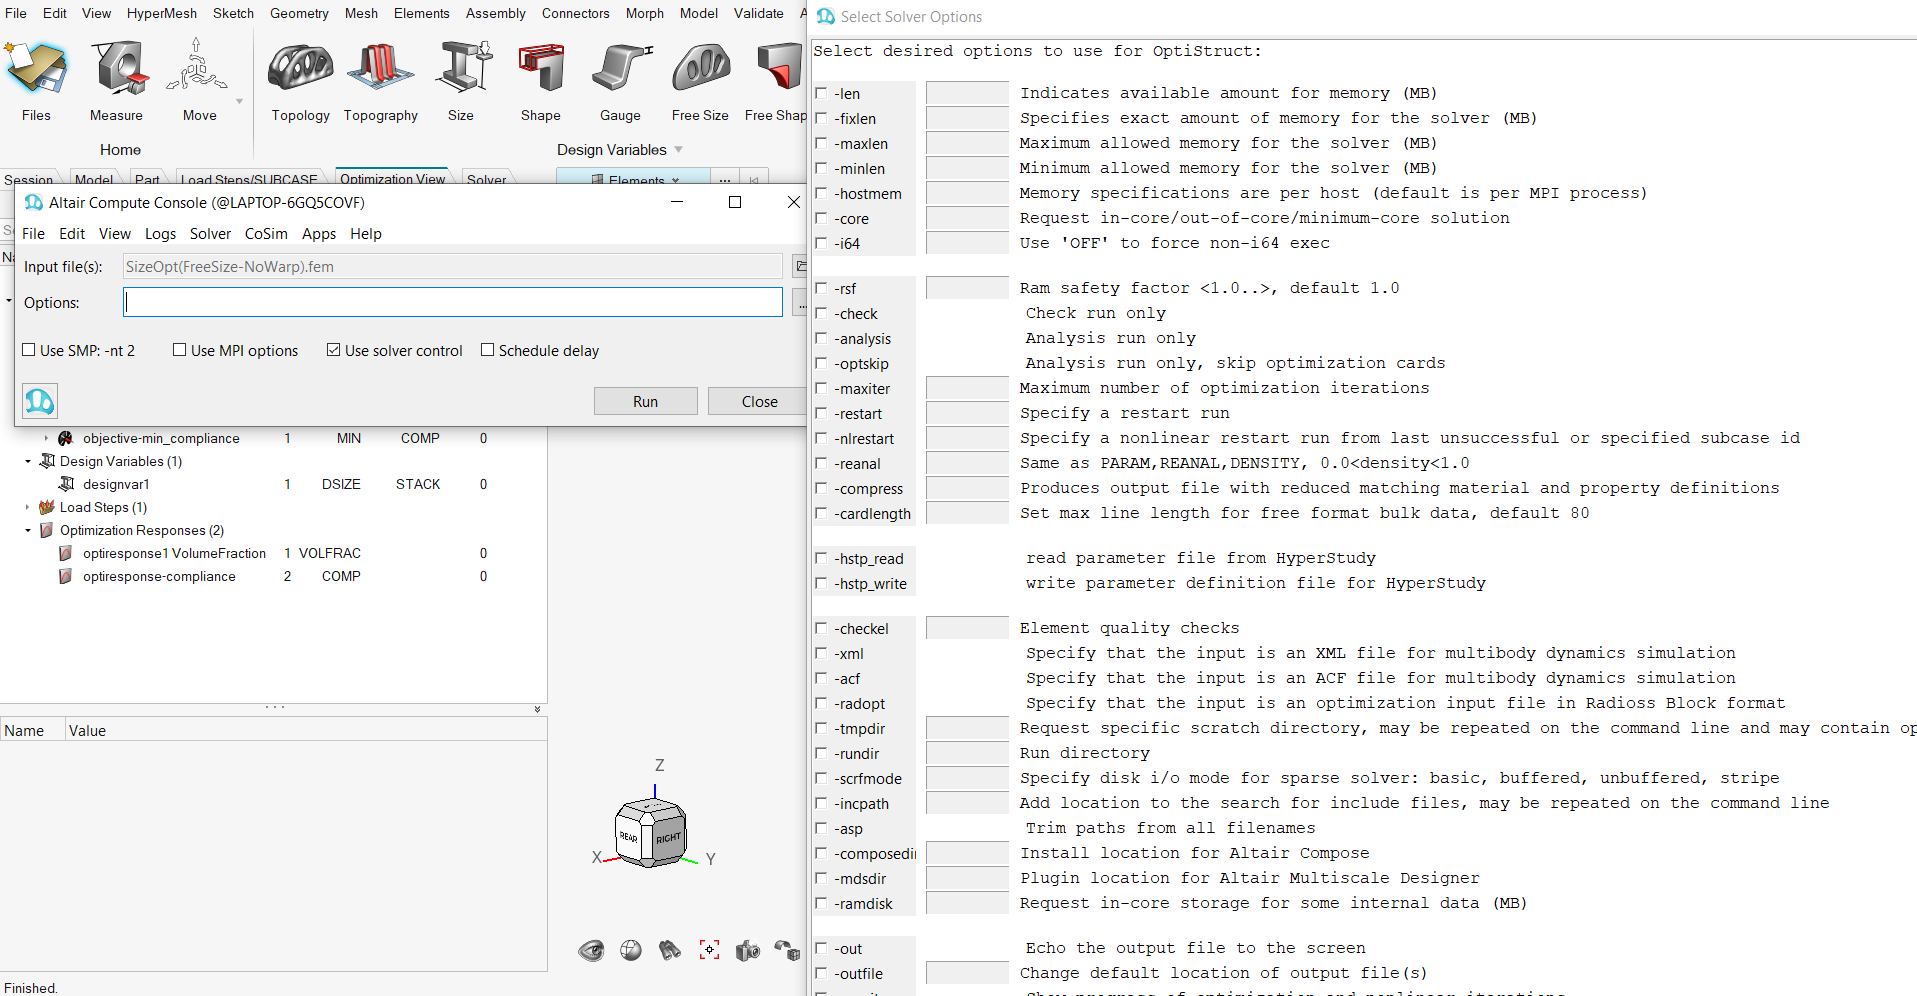The width and height of the screenshot is (1917, 996).
Task: Collapse the Optimization Responses tree node
Action: coord(28,530)
